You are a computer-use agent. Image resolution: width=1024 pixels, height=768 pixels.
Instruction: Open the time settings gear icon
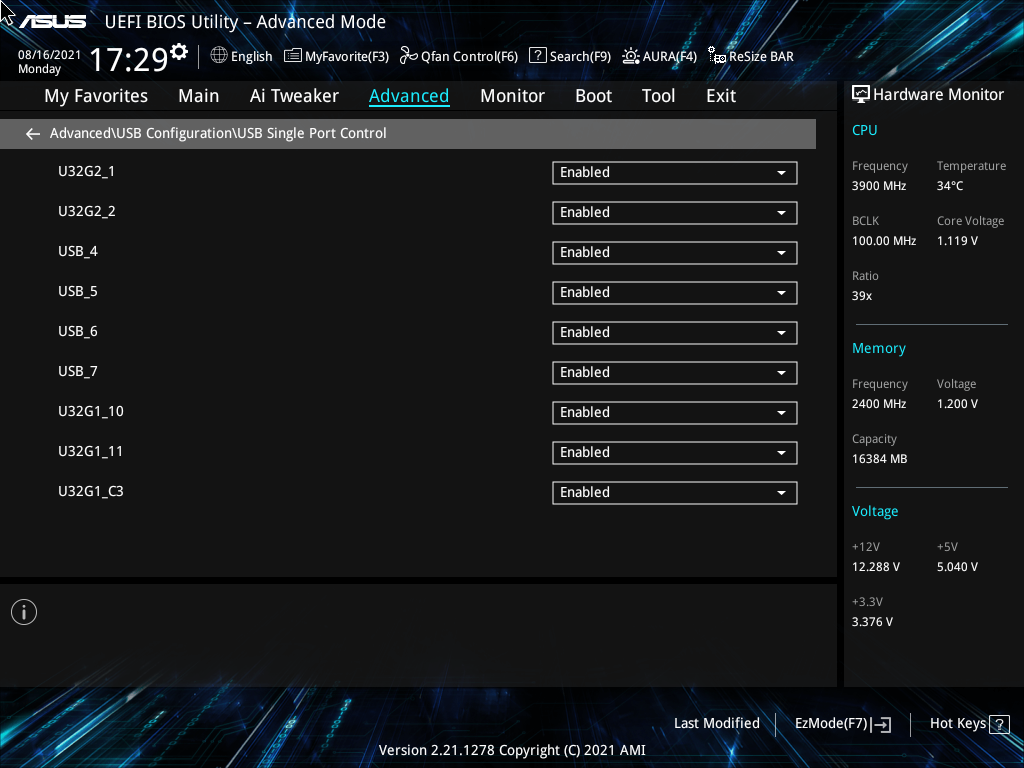tap(179, 52)
